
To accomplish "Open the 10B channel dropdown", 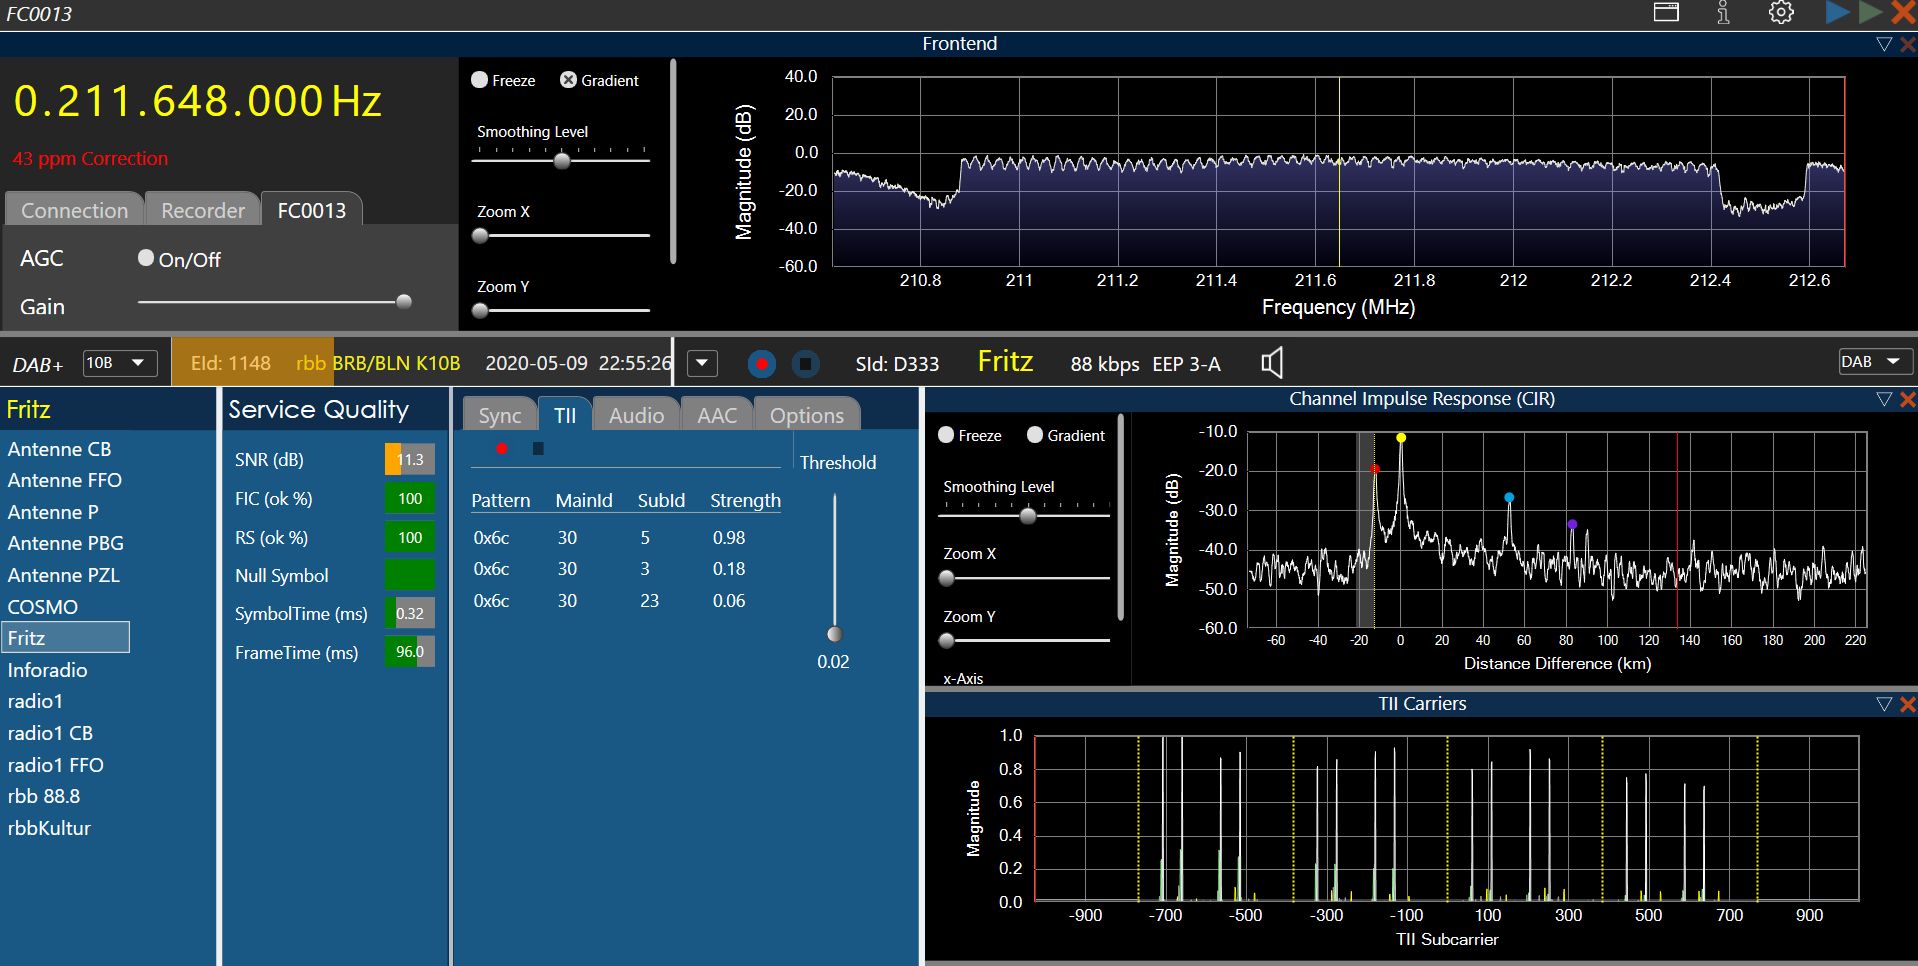I will (119, 363).
